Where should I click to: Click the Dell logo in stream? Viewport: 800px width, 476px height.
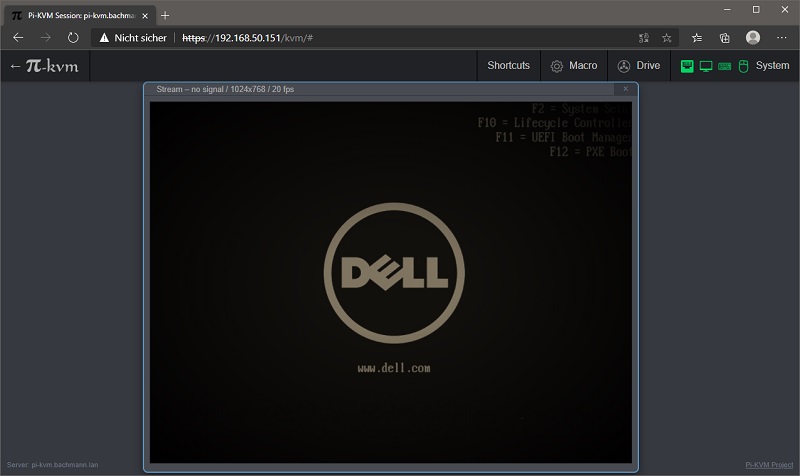pyautogui.click(x=394, y=273)
